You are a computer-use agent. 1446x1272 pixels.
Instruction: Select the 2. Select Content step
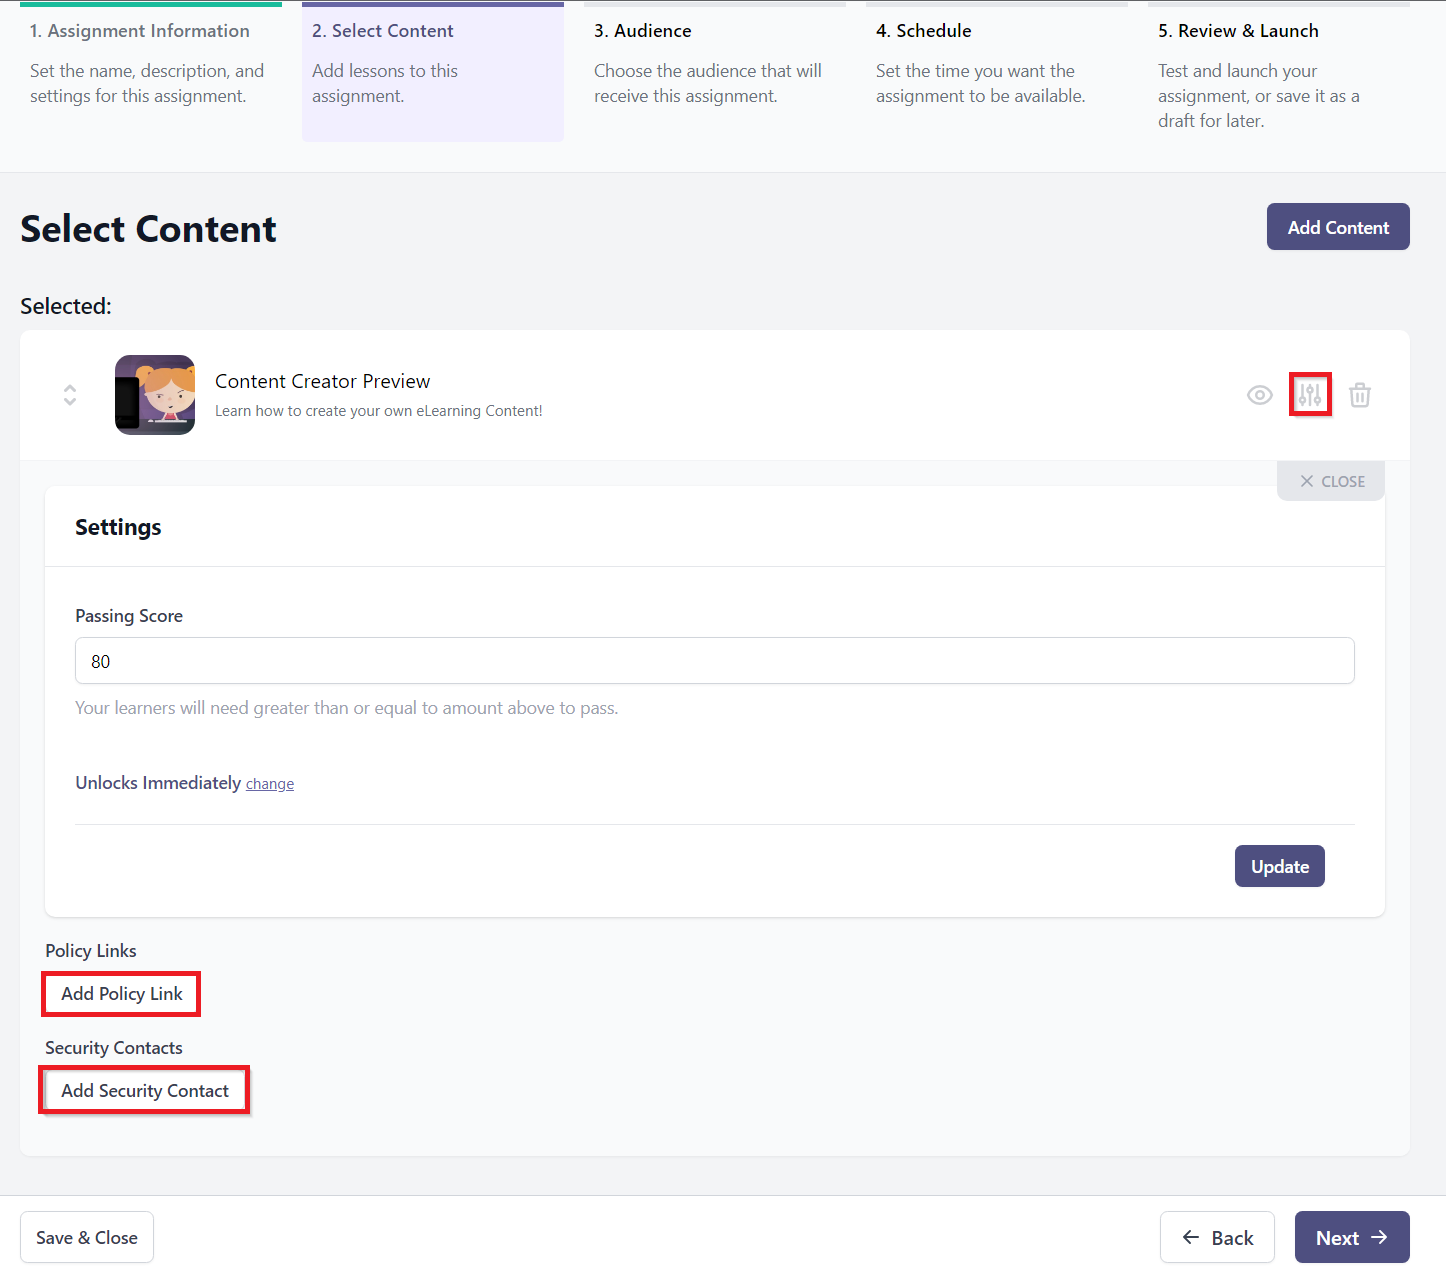pos(433,72)
